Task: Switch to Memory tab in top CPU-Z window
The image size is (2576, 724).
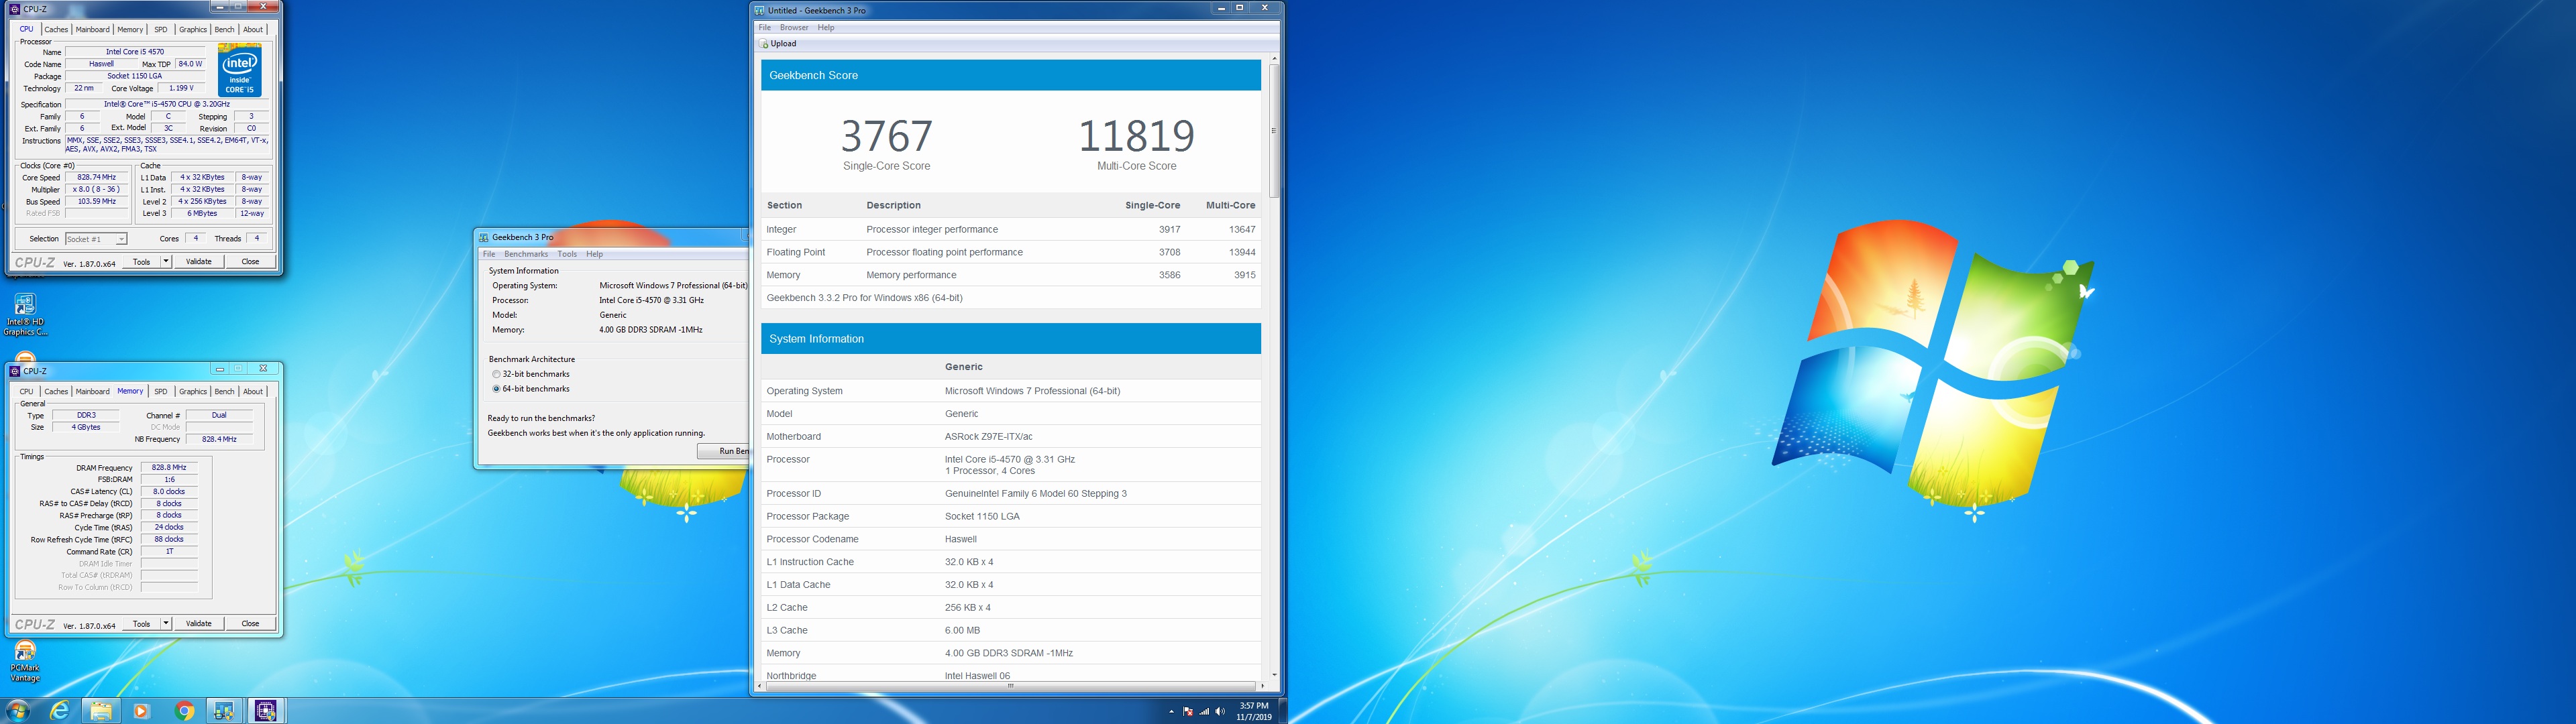Action: 130,30
